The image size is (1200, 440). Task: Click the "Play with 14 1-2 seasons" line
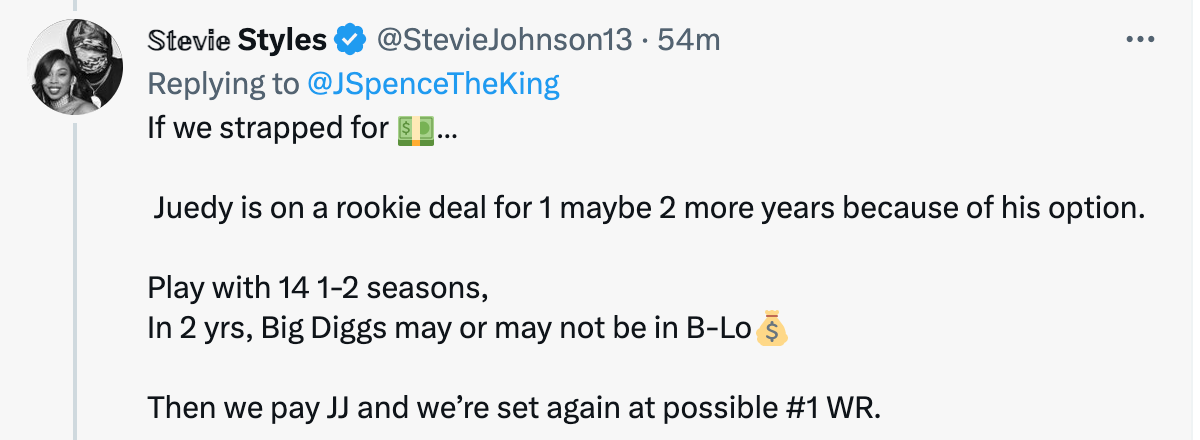317,290
